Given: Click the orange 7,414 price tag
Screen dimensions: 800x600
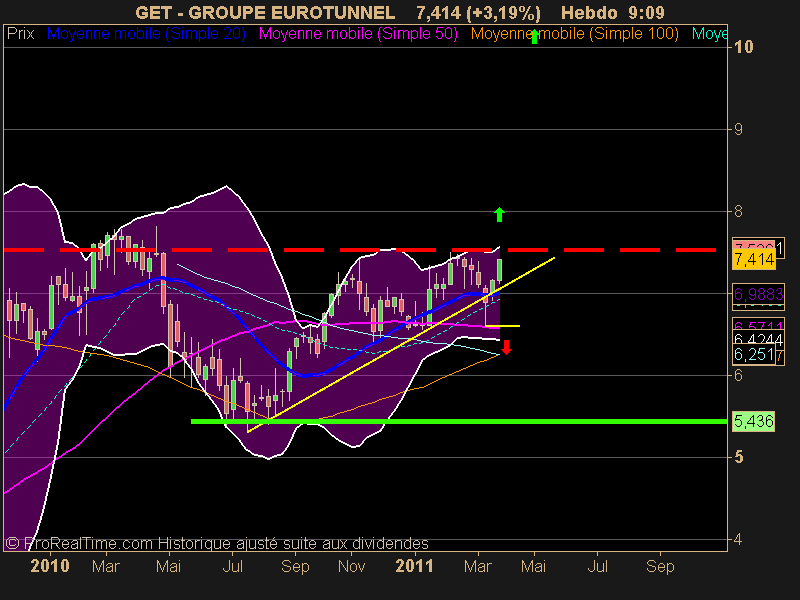Looking at the screenshot, I should tap(754, 260).
